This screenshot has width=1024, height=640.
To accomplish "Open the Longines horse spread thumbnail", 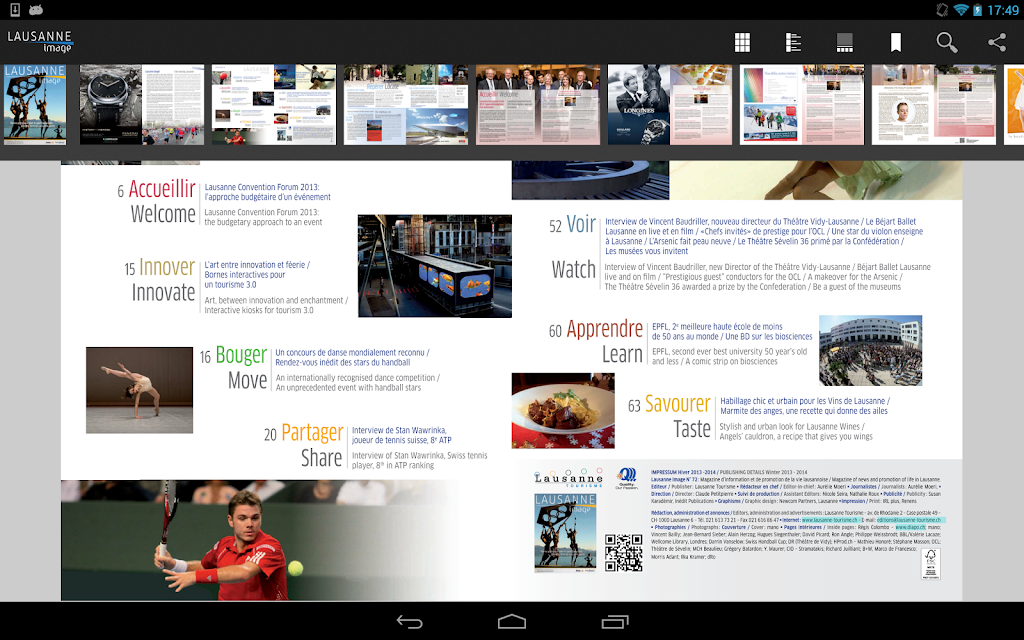I will pos(669,104).
